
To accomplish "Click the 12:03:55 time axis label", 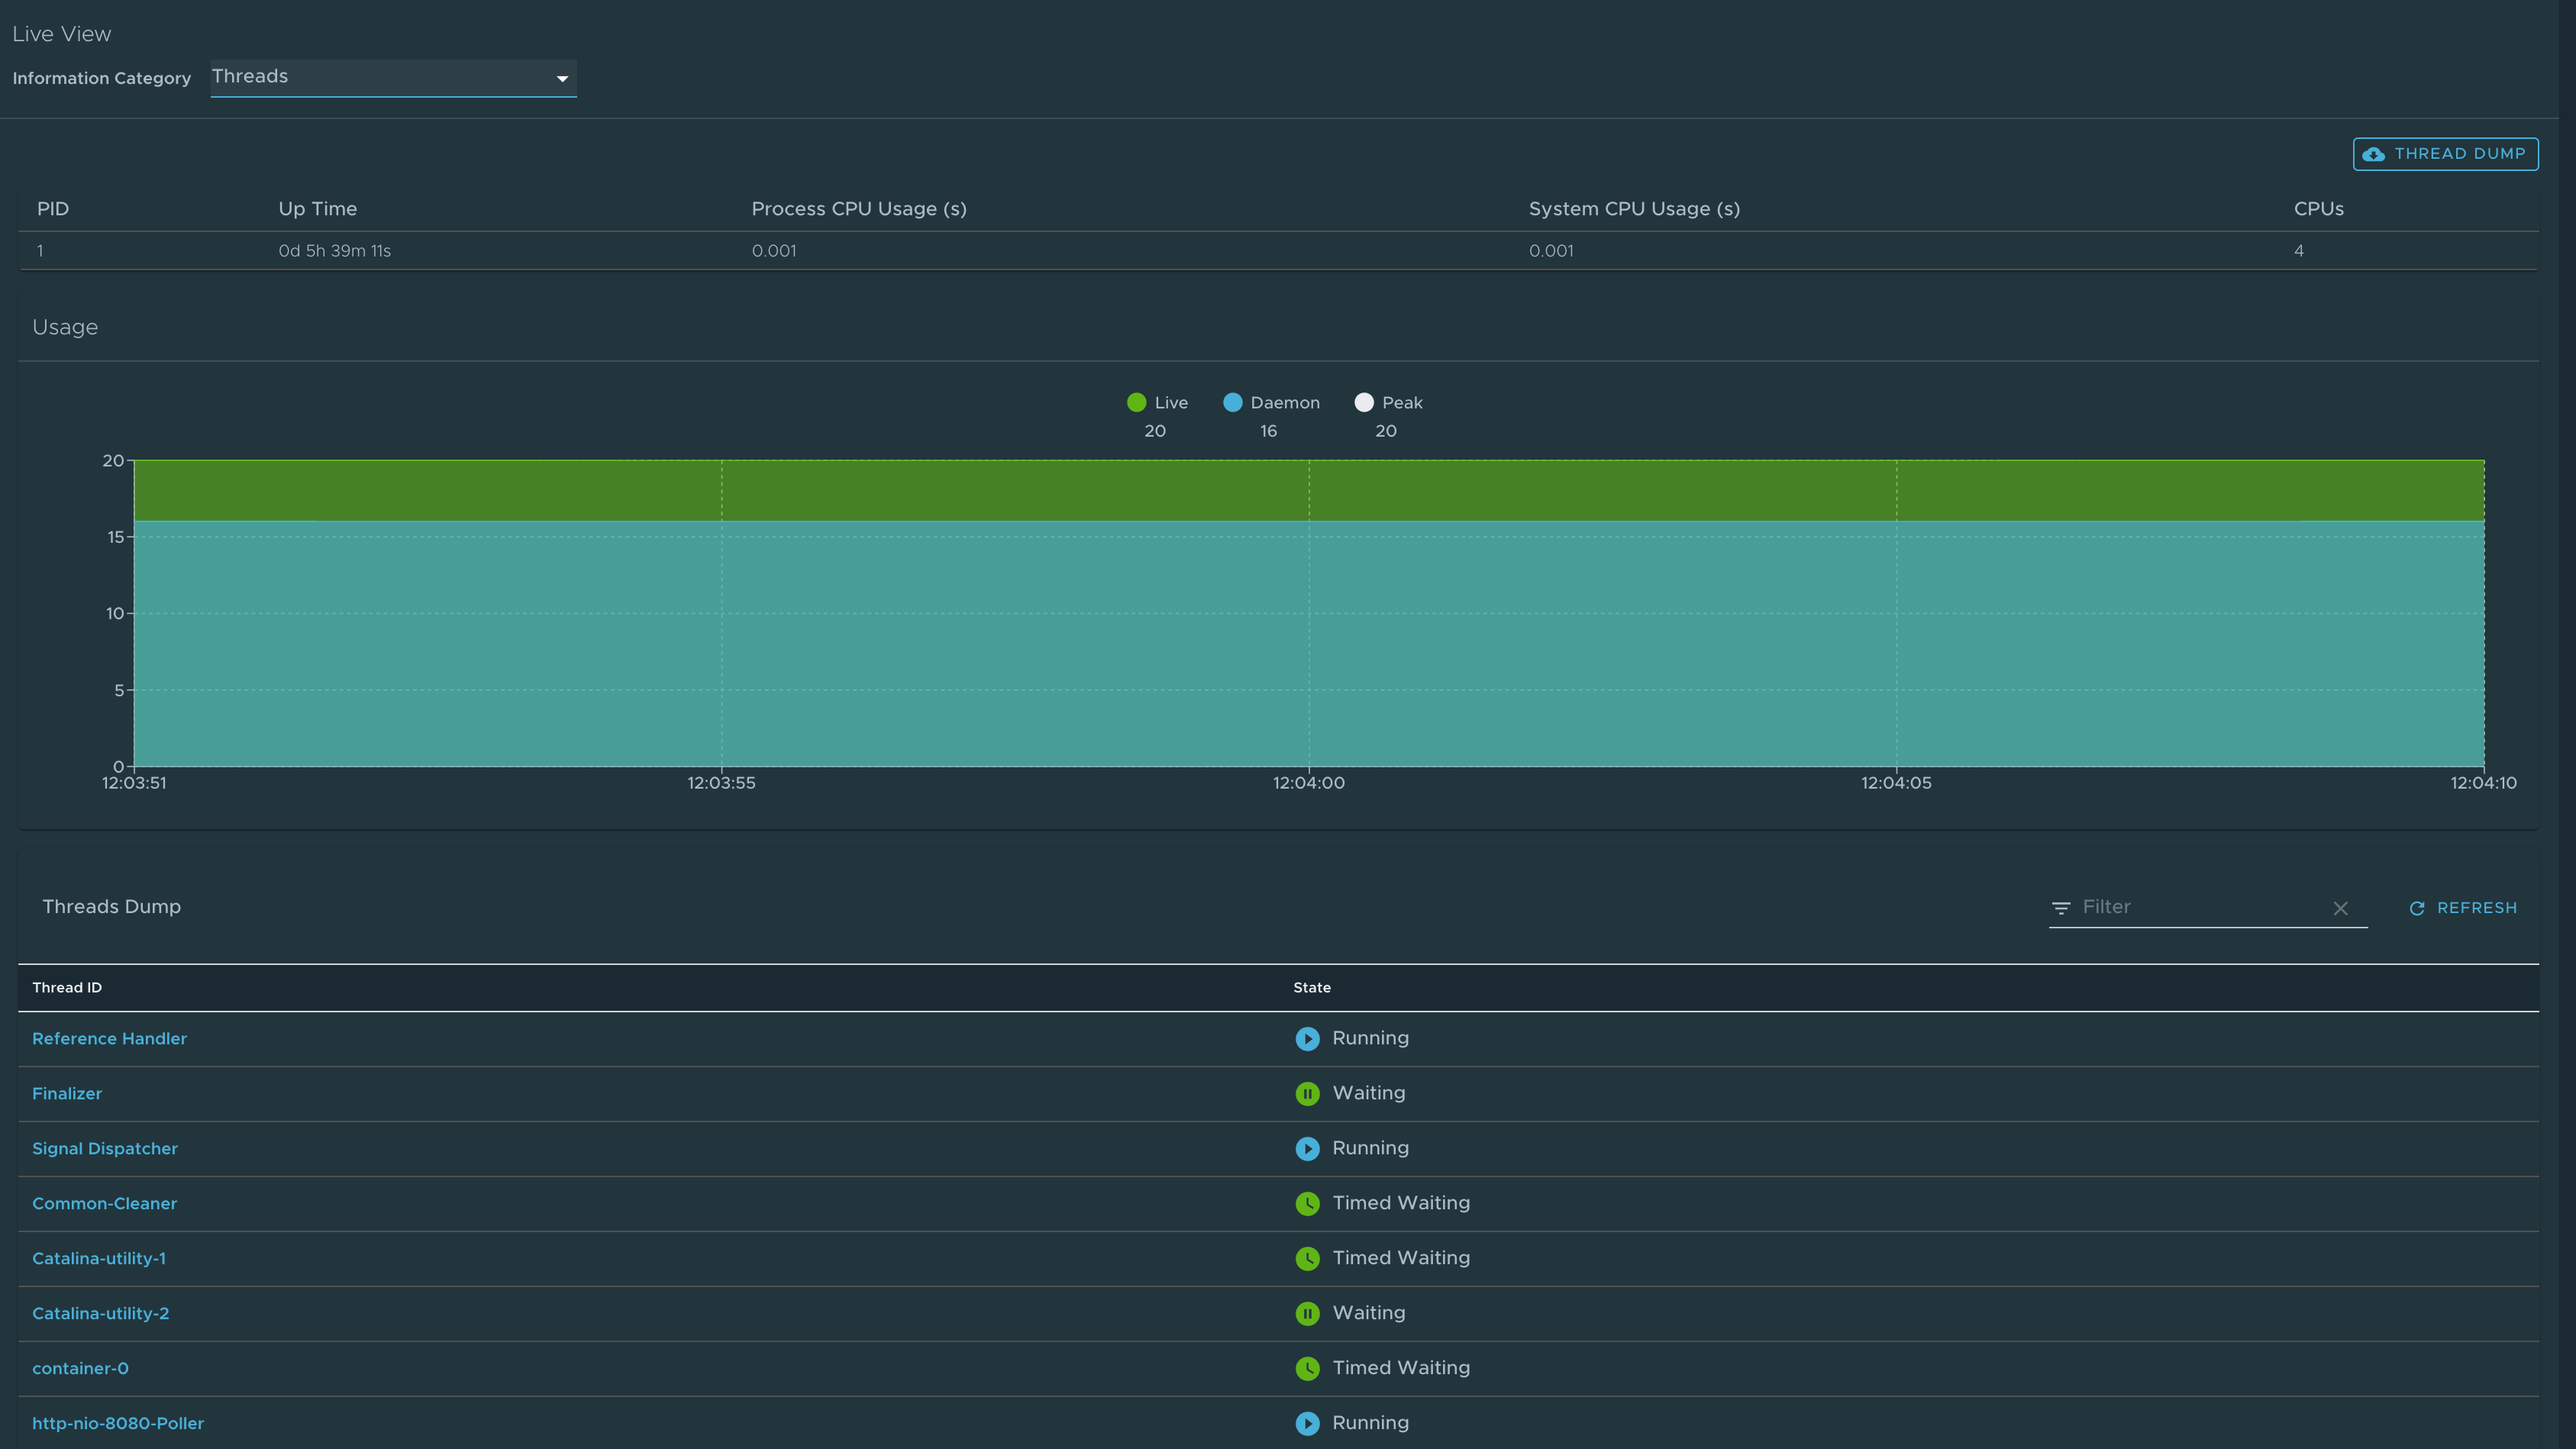I will (721, 783).
